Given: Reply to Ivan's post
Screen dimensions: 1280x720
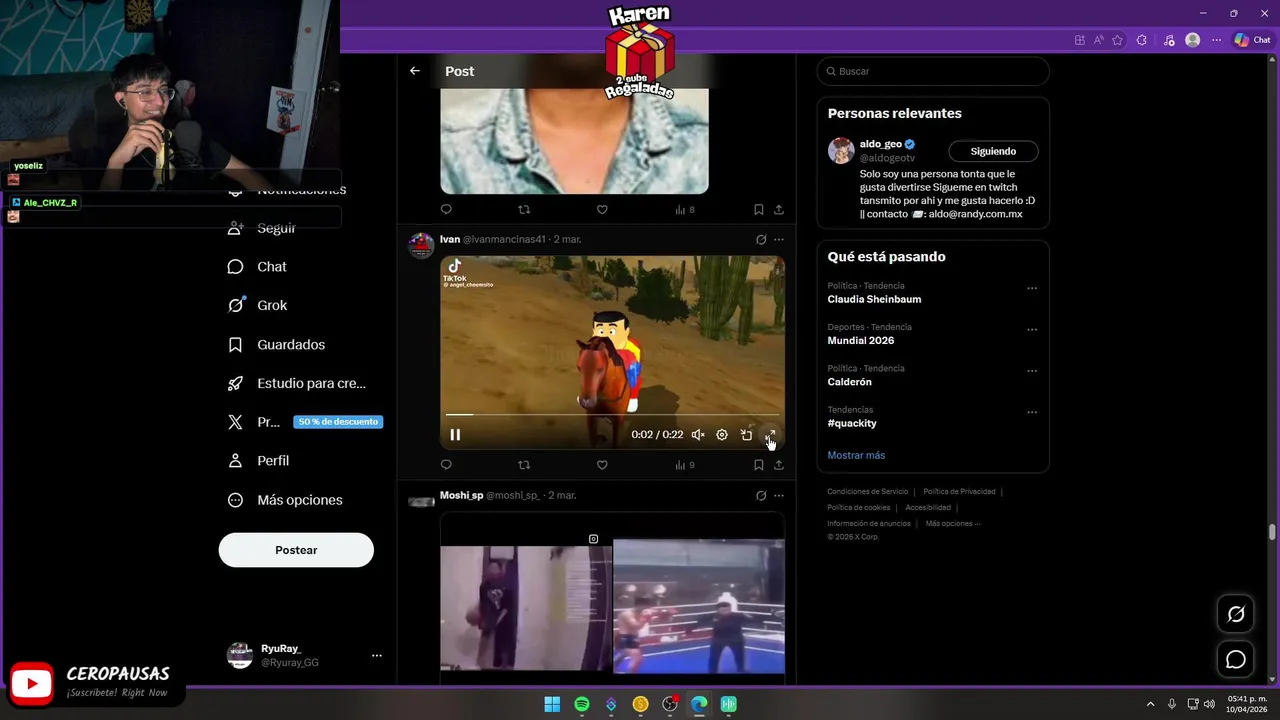Looking at the screenshot, I should (x=446, y=465).
